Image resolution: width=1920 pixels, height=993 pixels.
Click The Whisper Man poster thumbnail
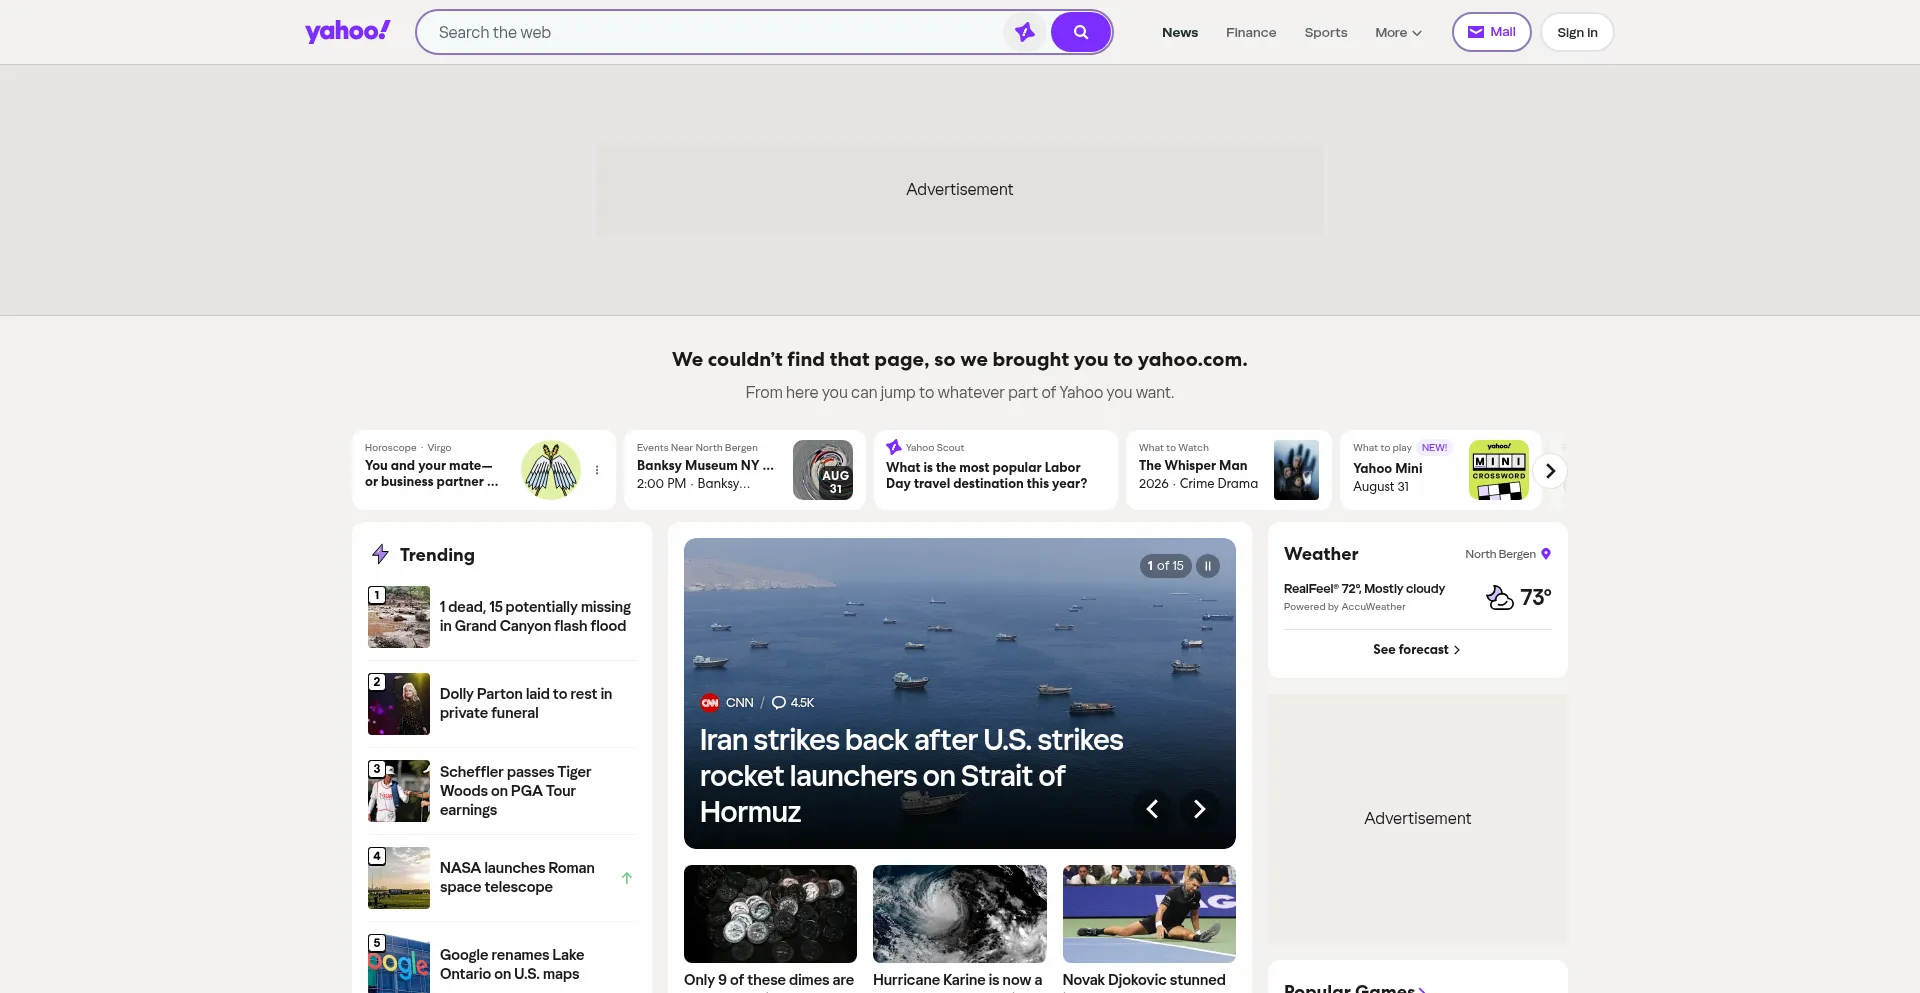(x=1296, y=470)
